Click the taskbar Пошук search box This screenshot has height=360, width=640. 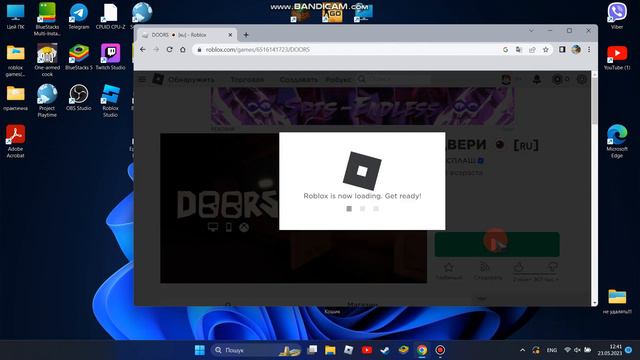pyautogui.click(x=256, y=350)
